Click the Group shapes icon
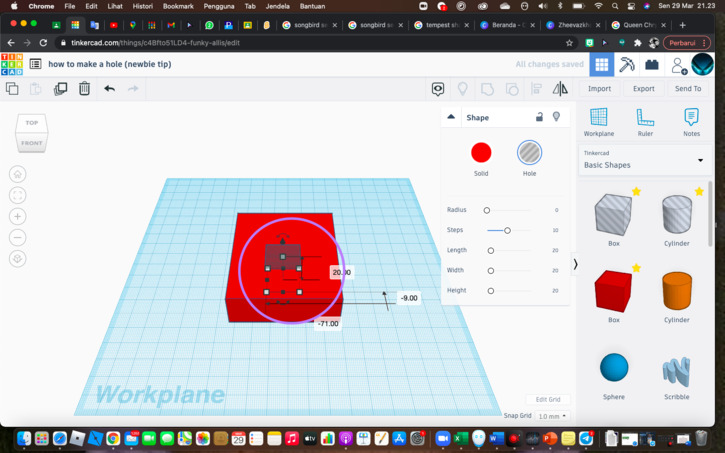The width and height of the screenshot is (725, 453). coord(487,89)
